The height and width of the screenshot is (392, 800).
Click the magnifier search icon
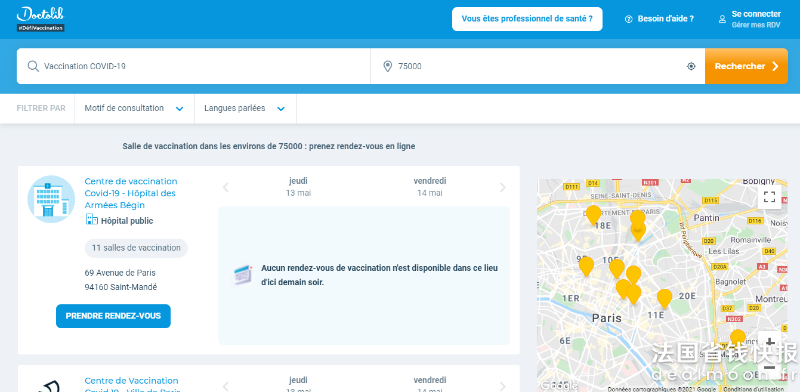(x=33, y=66)
